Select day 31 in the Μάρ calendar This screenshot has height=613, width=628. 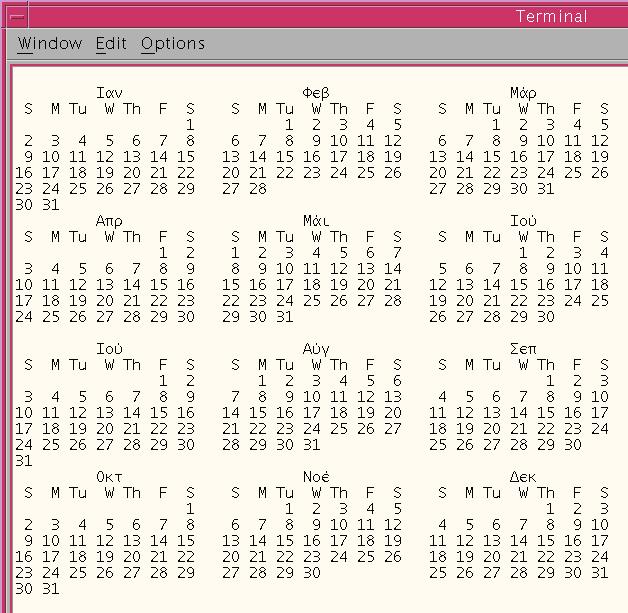tap(546, 189)
